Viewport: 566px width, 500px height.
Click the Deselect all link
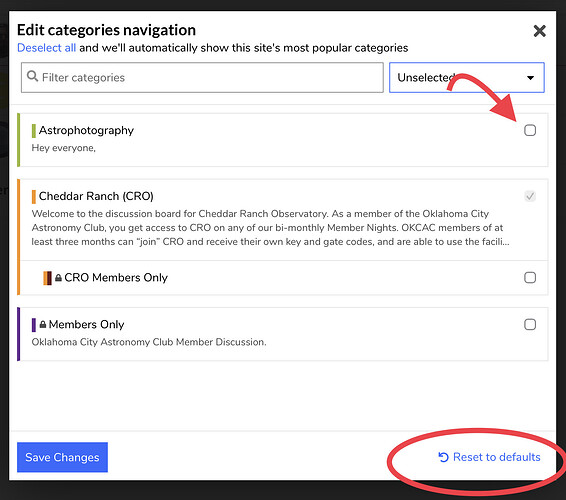(x=47, y=48)
